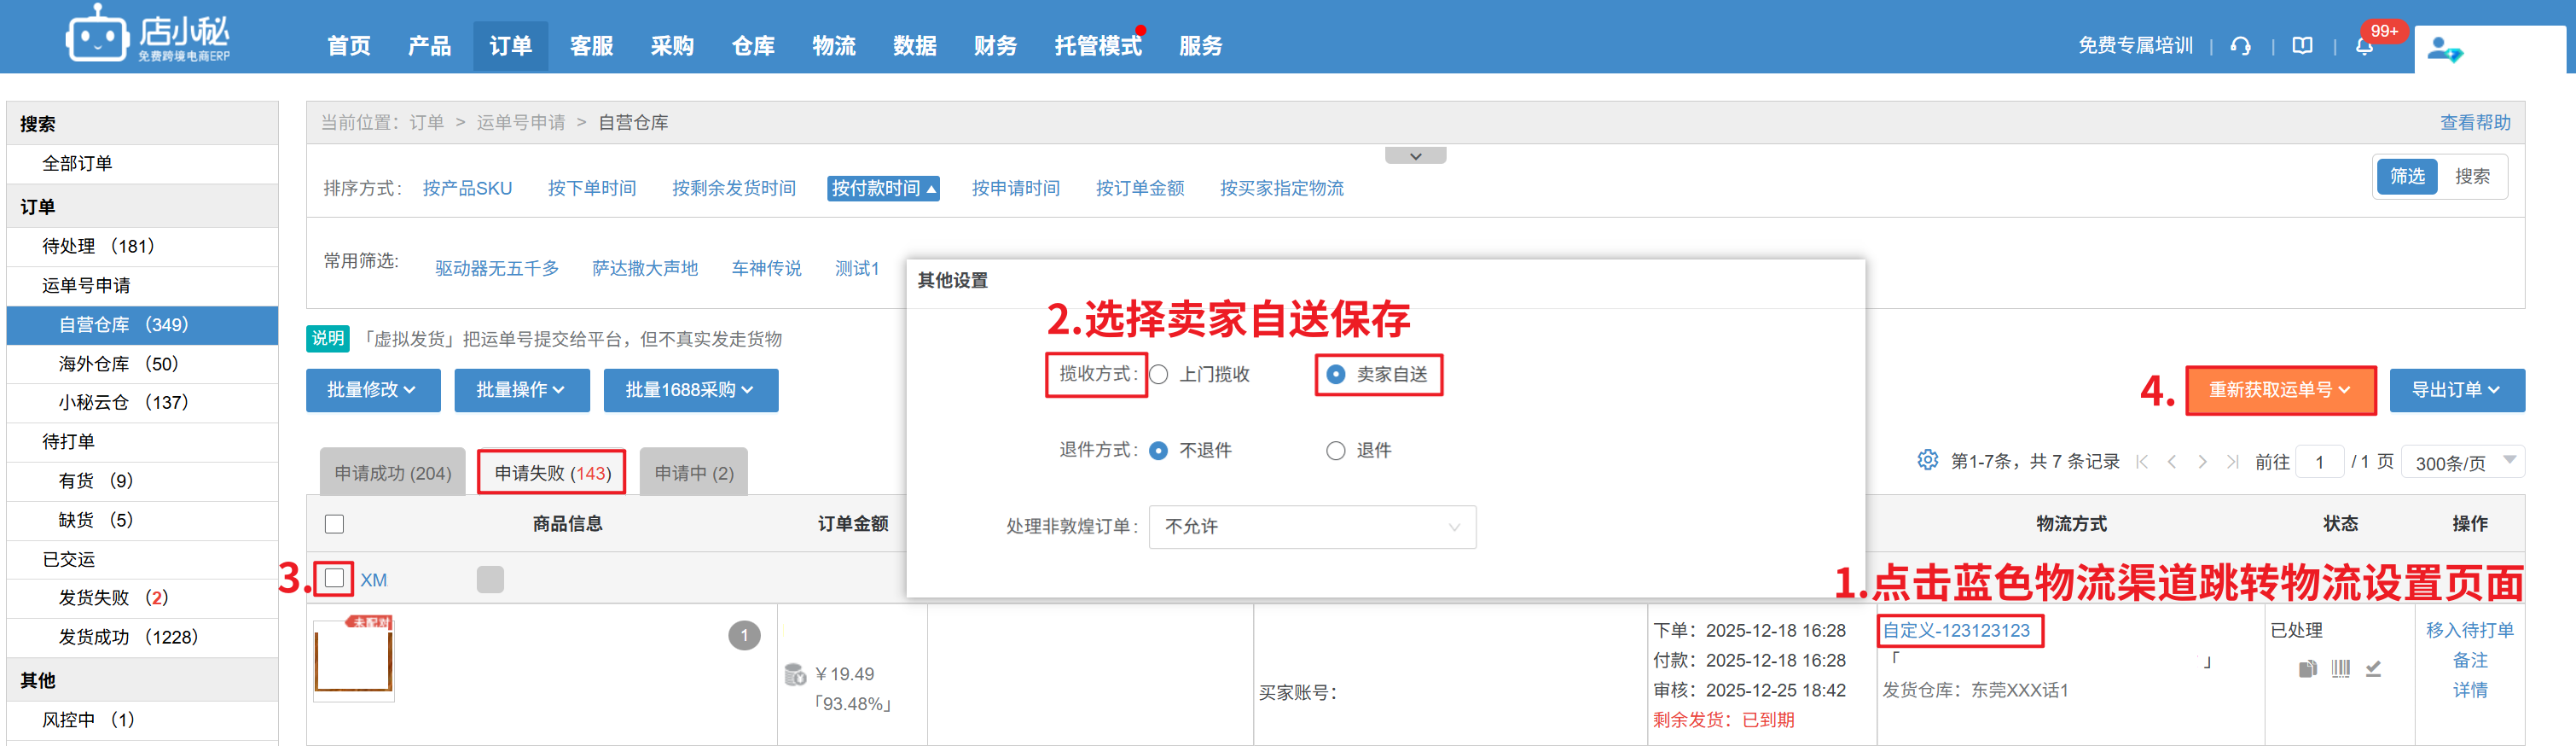Open the 仓库 top menu item
The height and width of the screenshot is (746, 2576).
click(x=752, y=46)
